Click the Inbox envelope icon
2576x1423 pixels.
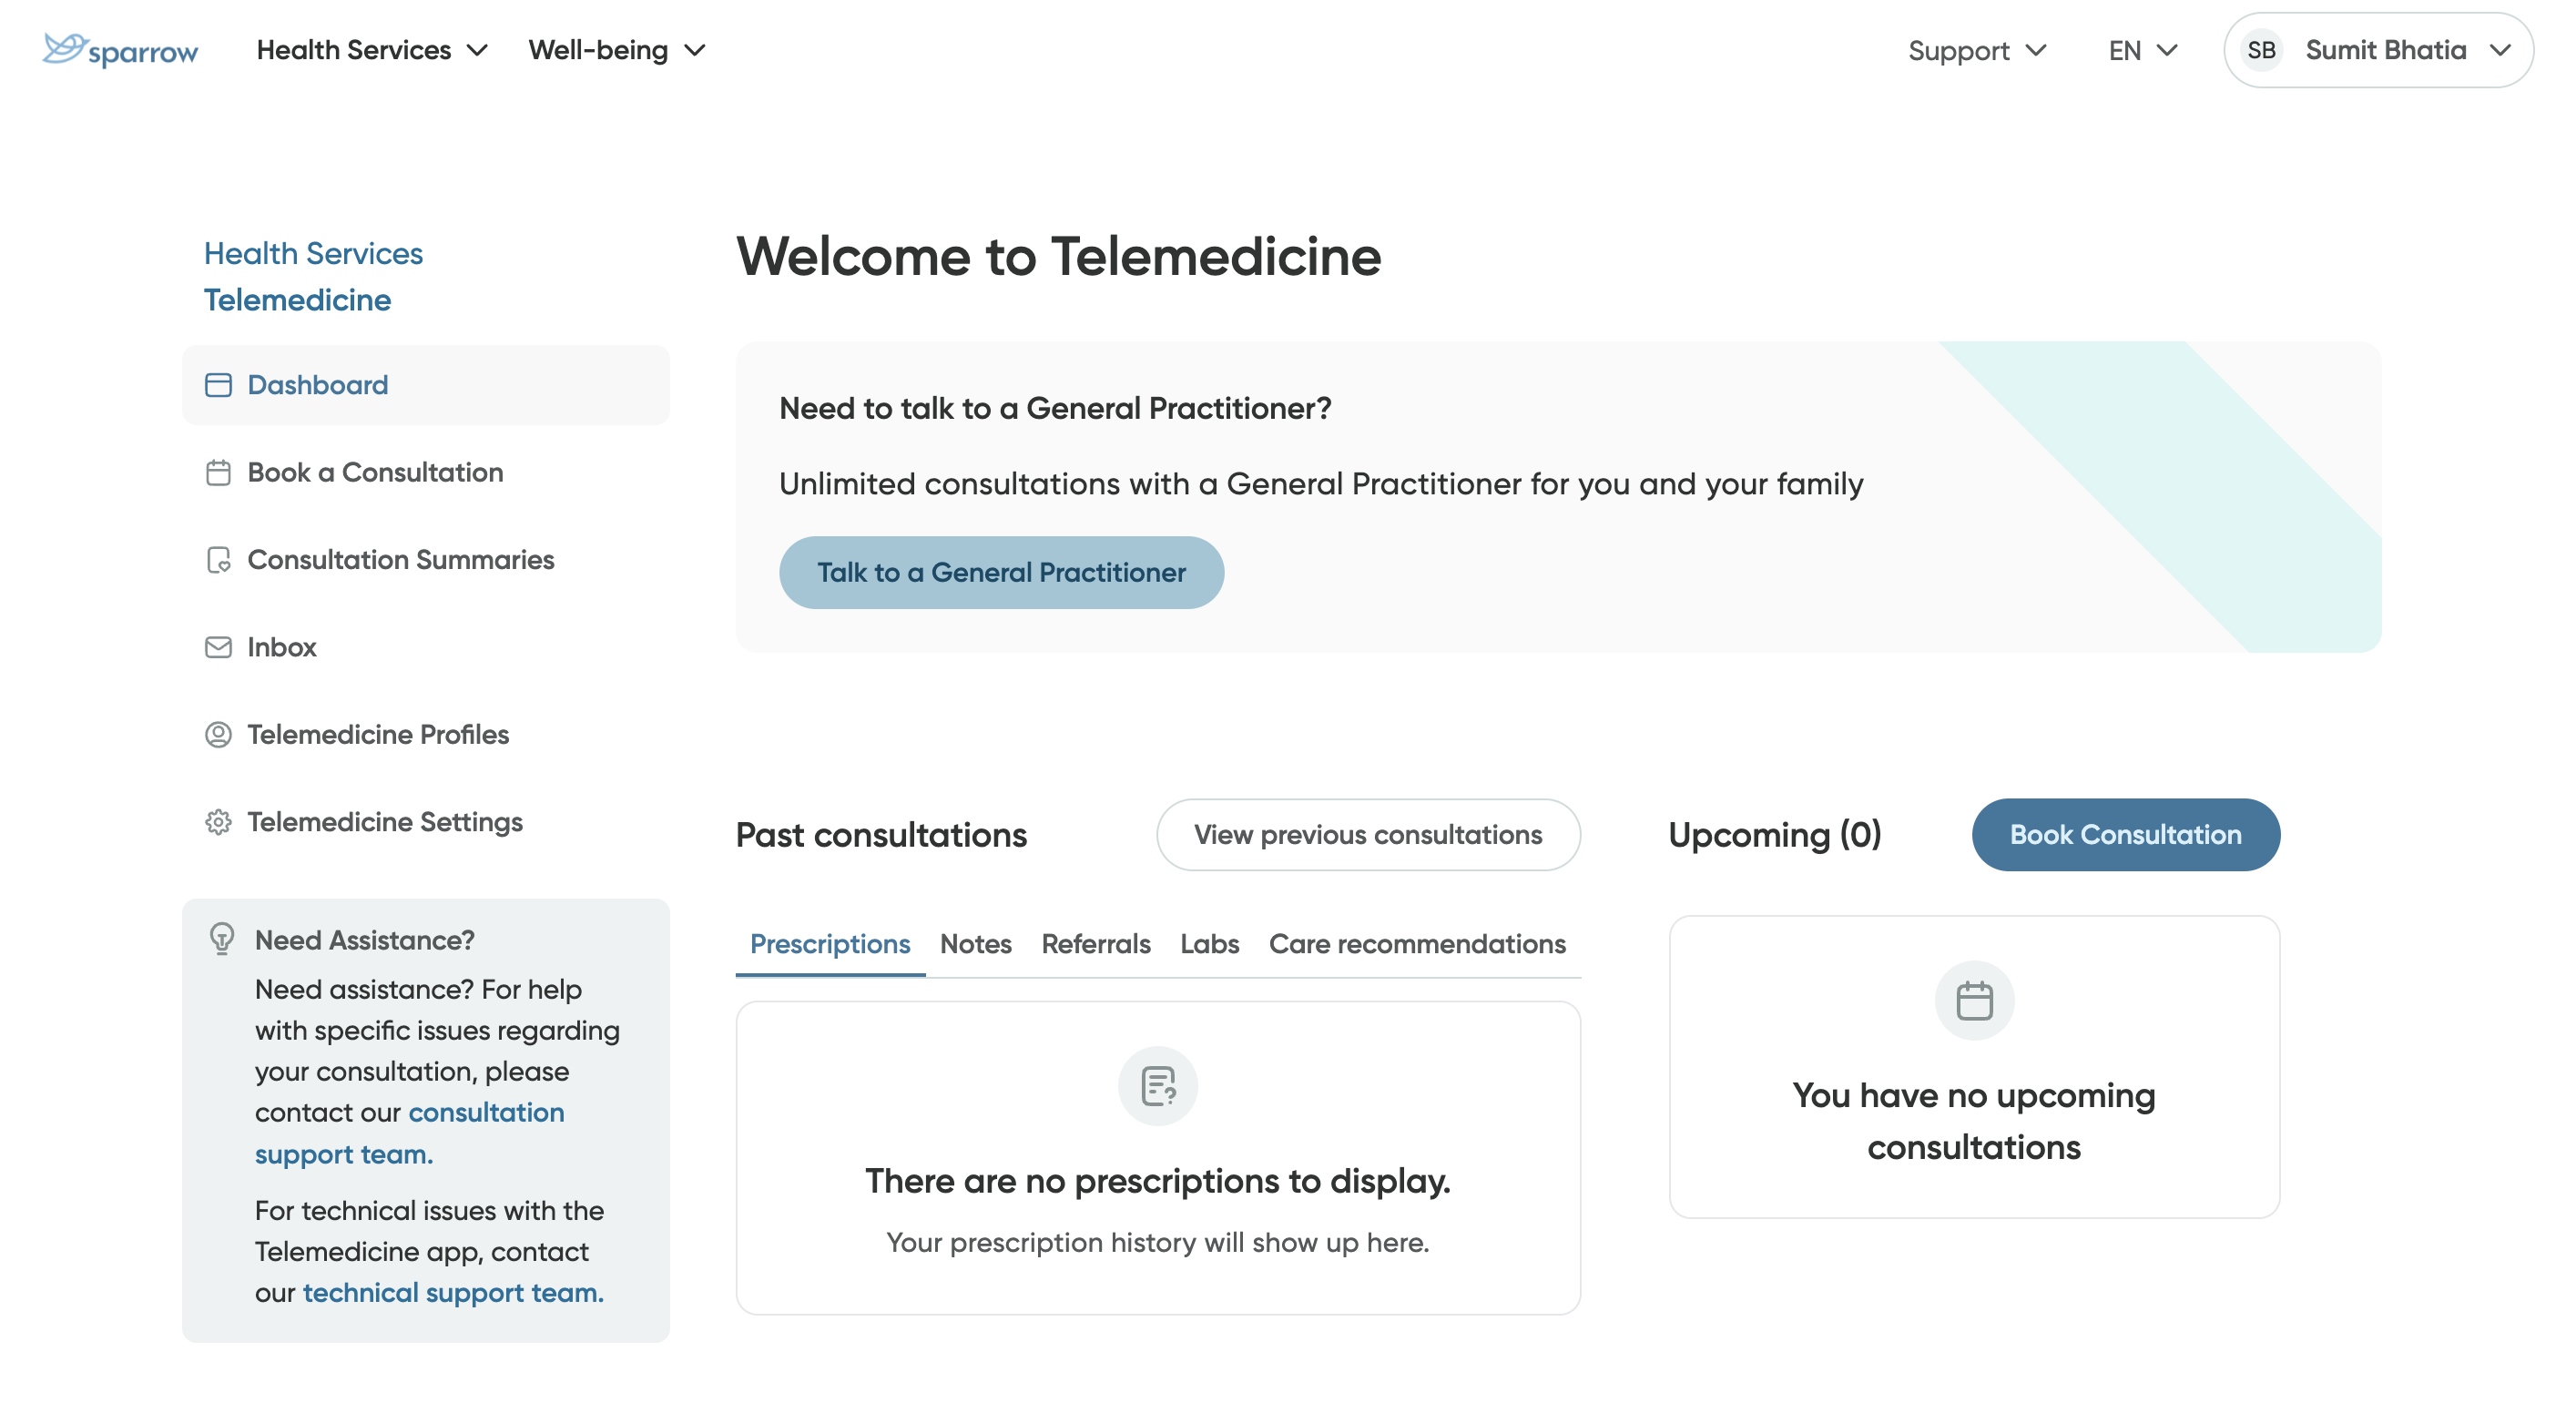coord(219,647)
